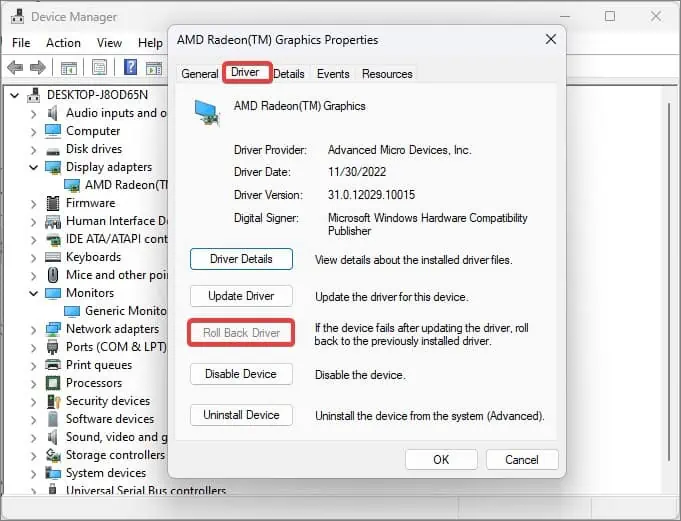This screenshot has width=681, height=521.
Task: Select the AMD Radeon display adapter icon
Action: pyautogui.click(x=72, y=185)
